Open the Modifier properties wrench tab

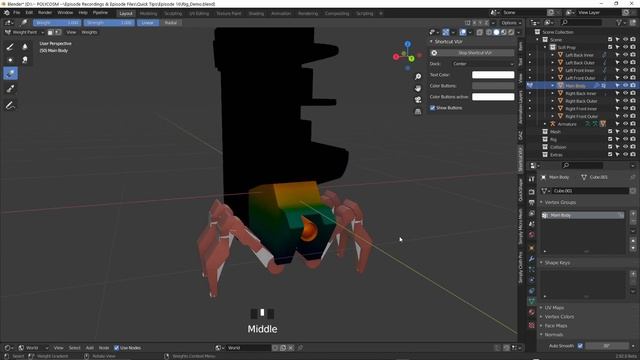531,259
